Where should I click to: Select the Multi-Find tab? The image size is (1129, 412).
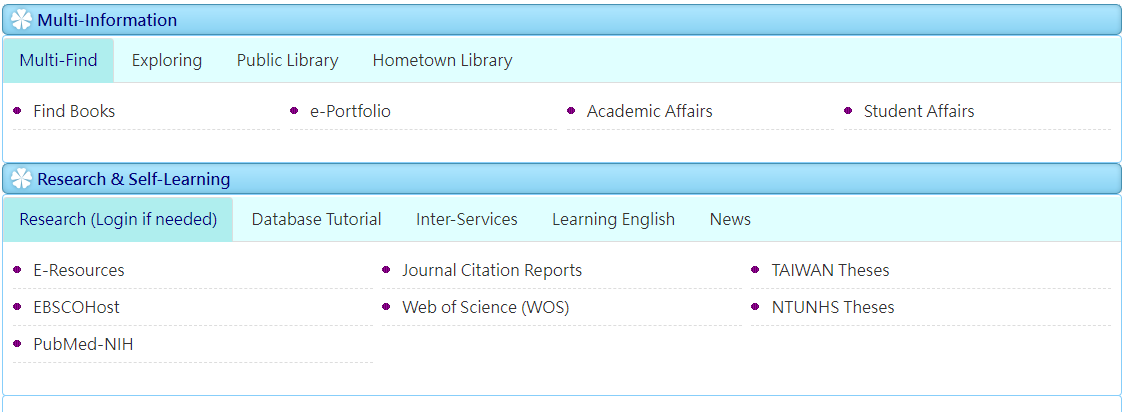click(58, 61)
